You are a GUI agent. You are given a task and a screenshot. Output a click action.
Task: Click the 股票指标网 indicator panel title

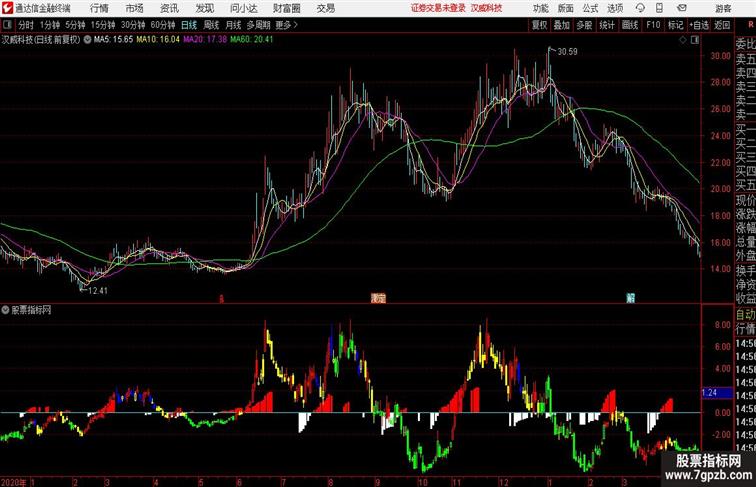(31, 310)
